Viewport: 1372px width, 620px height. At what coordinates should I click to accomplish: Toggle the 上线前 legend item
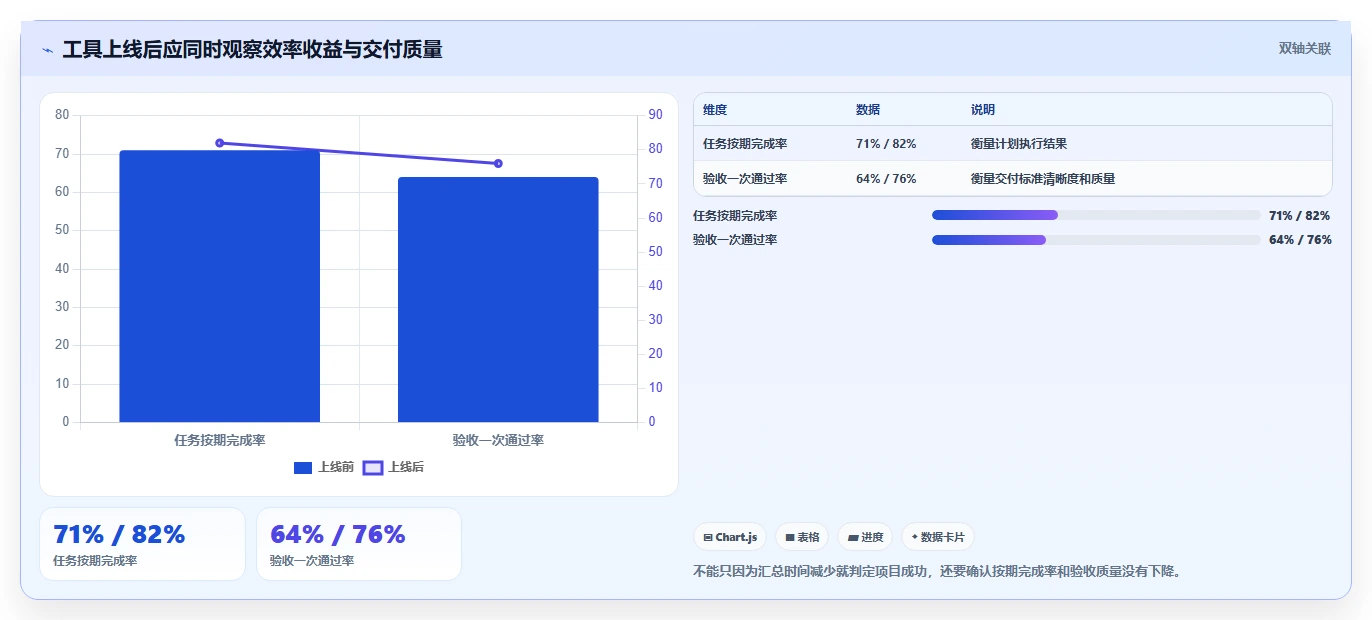tap(324, 467)
